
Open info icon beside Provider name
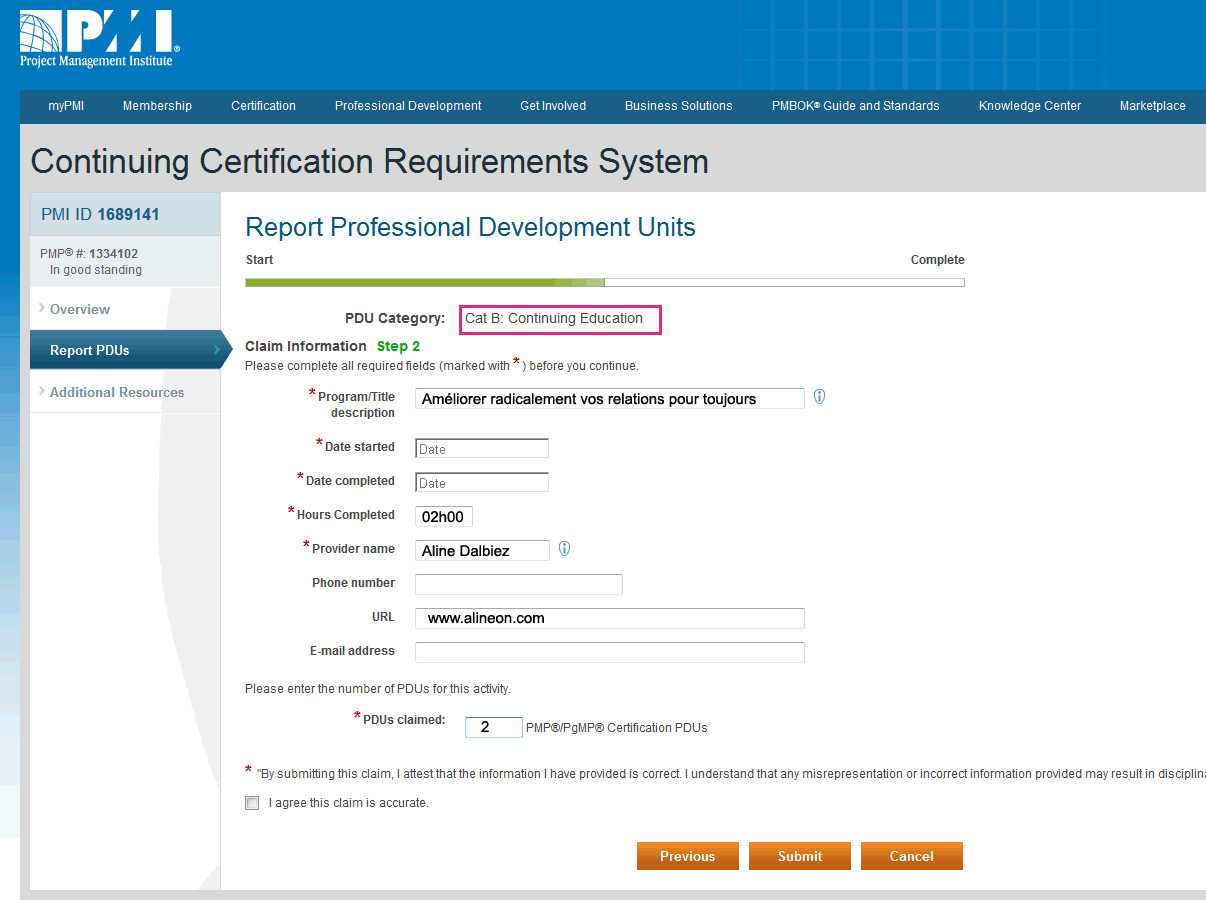pyautogui.click(x=564, y=549)
